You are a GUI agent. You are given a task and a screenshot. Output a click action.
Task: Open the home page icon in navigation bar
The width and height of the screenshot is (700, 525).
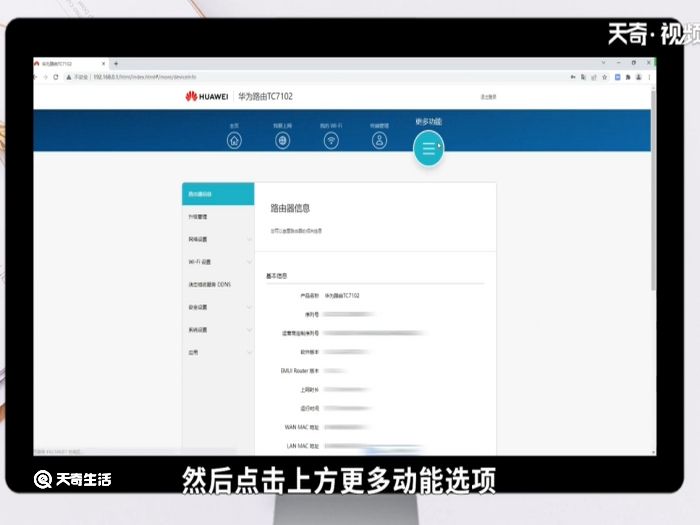pyautogui.click(x=234, y=141)
